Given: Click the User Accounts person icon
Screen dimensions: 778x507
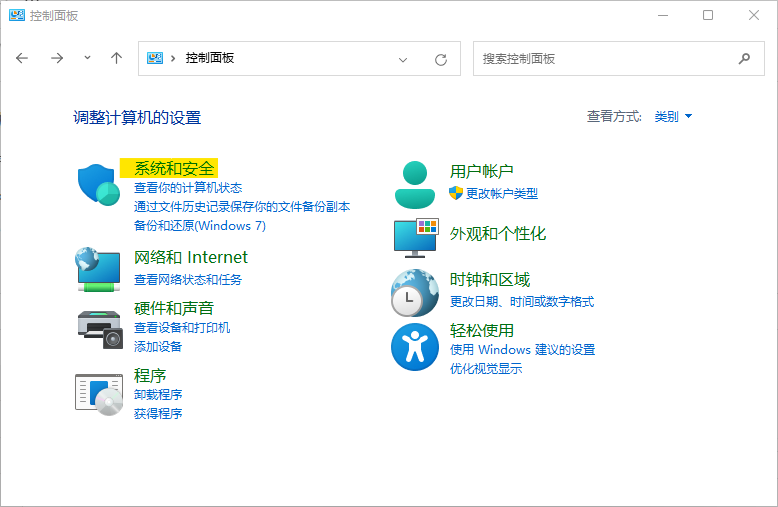Looking at the screenshot, I should point(414,184).
